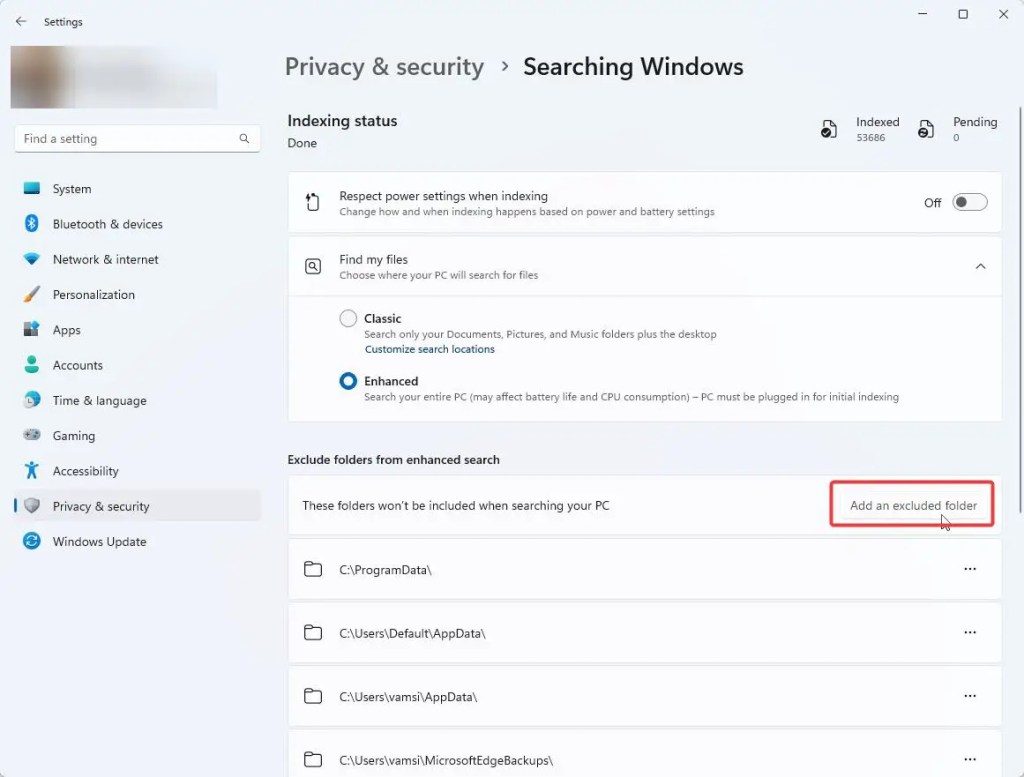Click into the Find a setting box
1024x777 pixels.
pos(137,138)
